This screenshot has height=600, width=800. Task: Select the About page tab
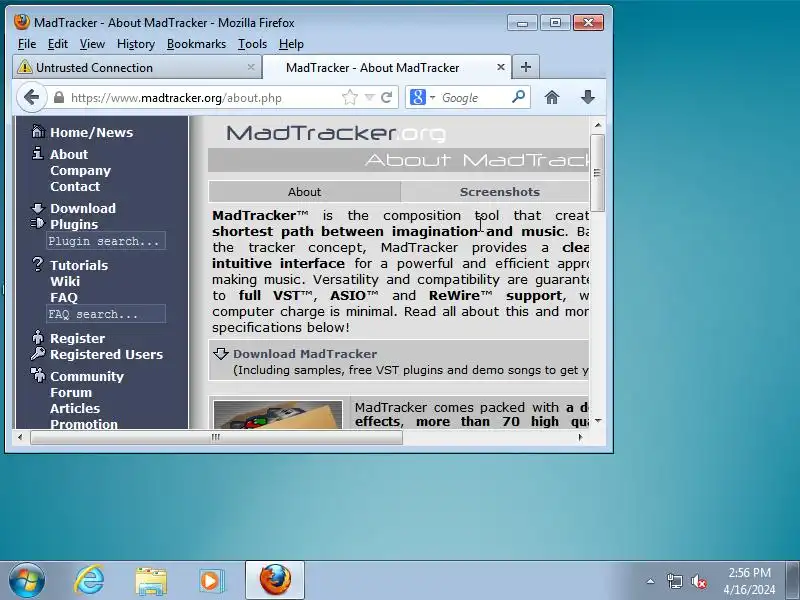tap(305, 192)
